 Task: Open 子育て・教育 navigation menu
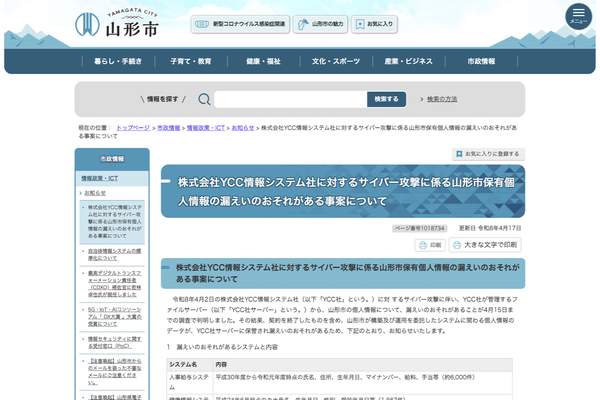[x=191, y=61]
